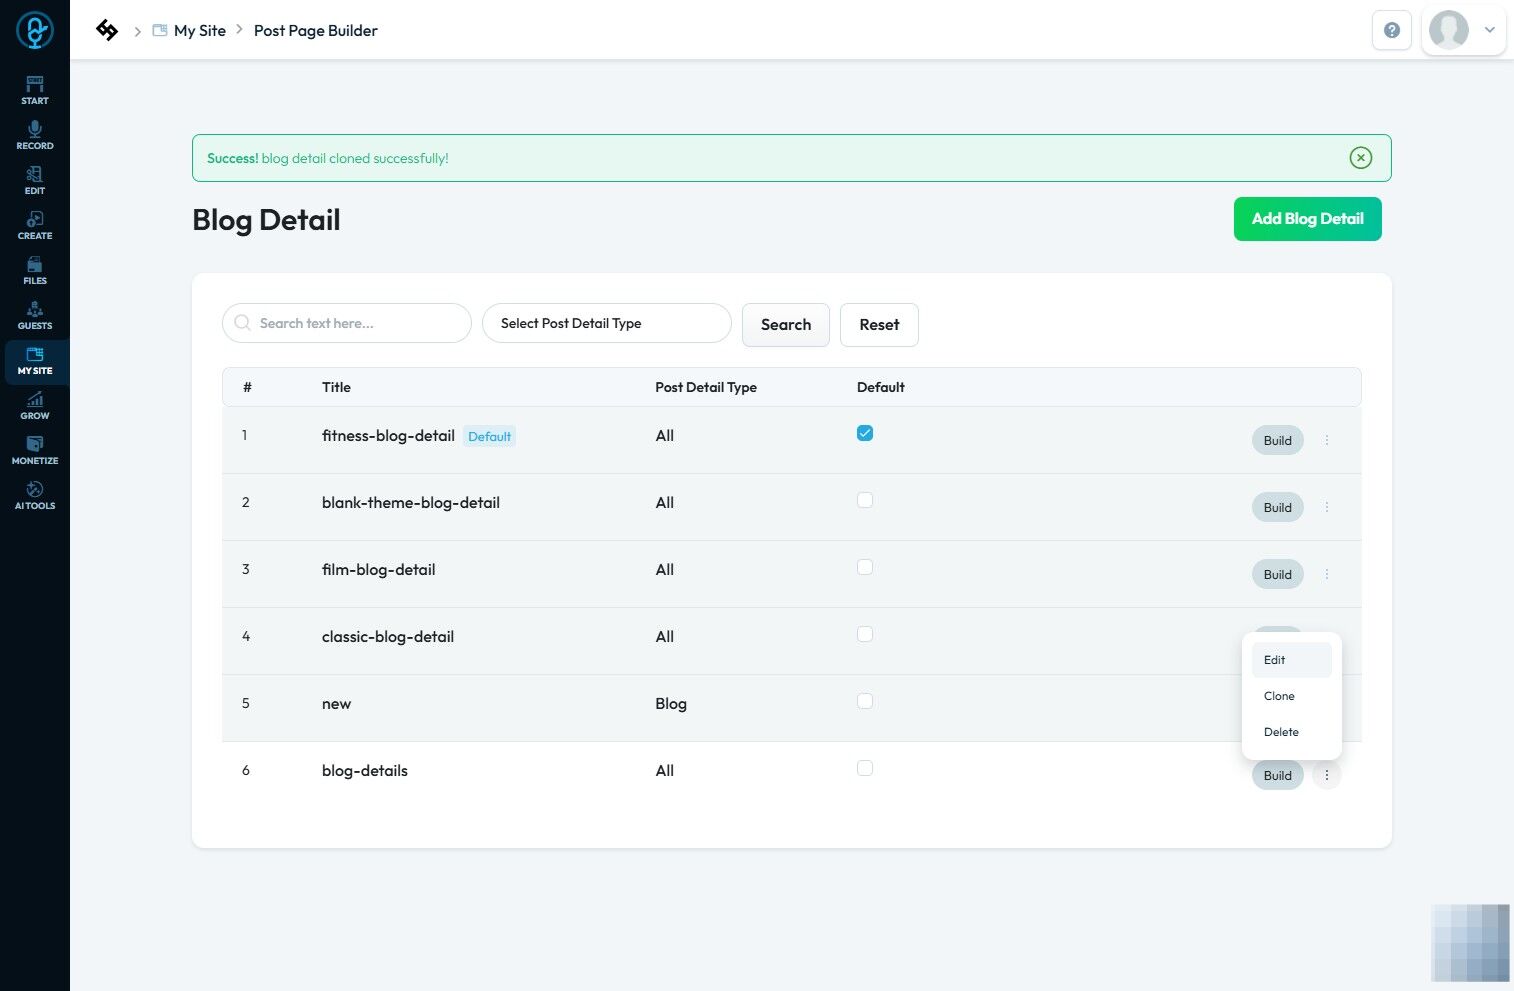1514x991 pixels.
Task: Open the Select Post Detail Type dropdown
Action: pyautogui.click(x=607, y=323)
